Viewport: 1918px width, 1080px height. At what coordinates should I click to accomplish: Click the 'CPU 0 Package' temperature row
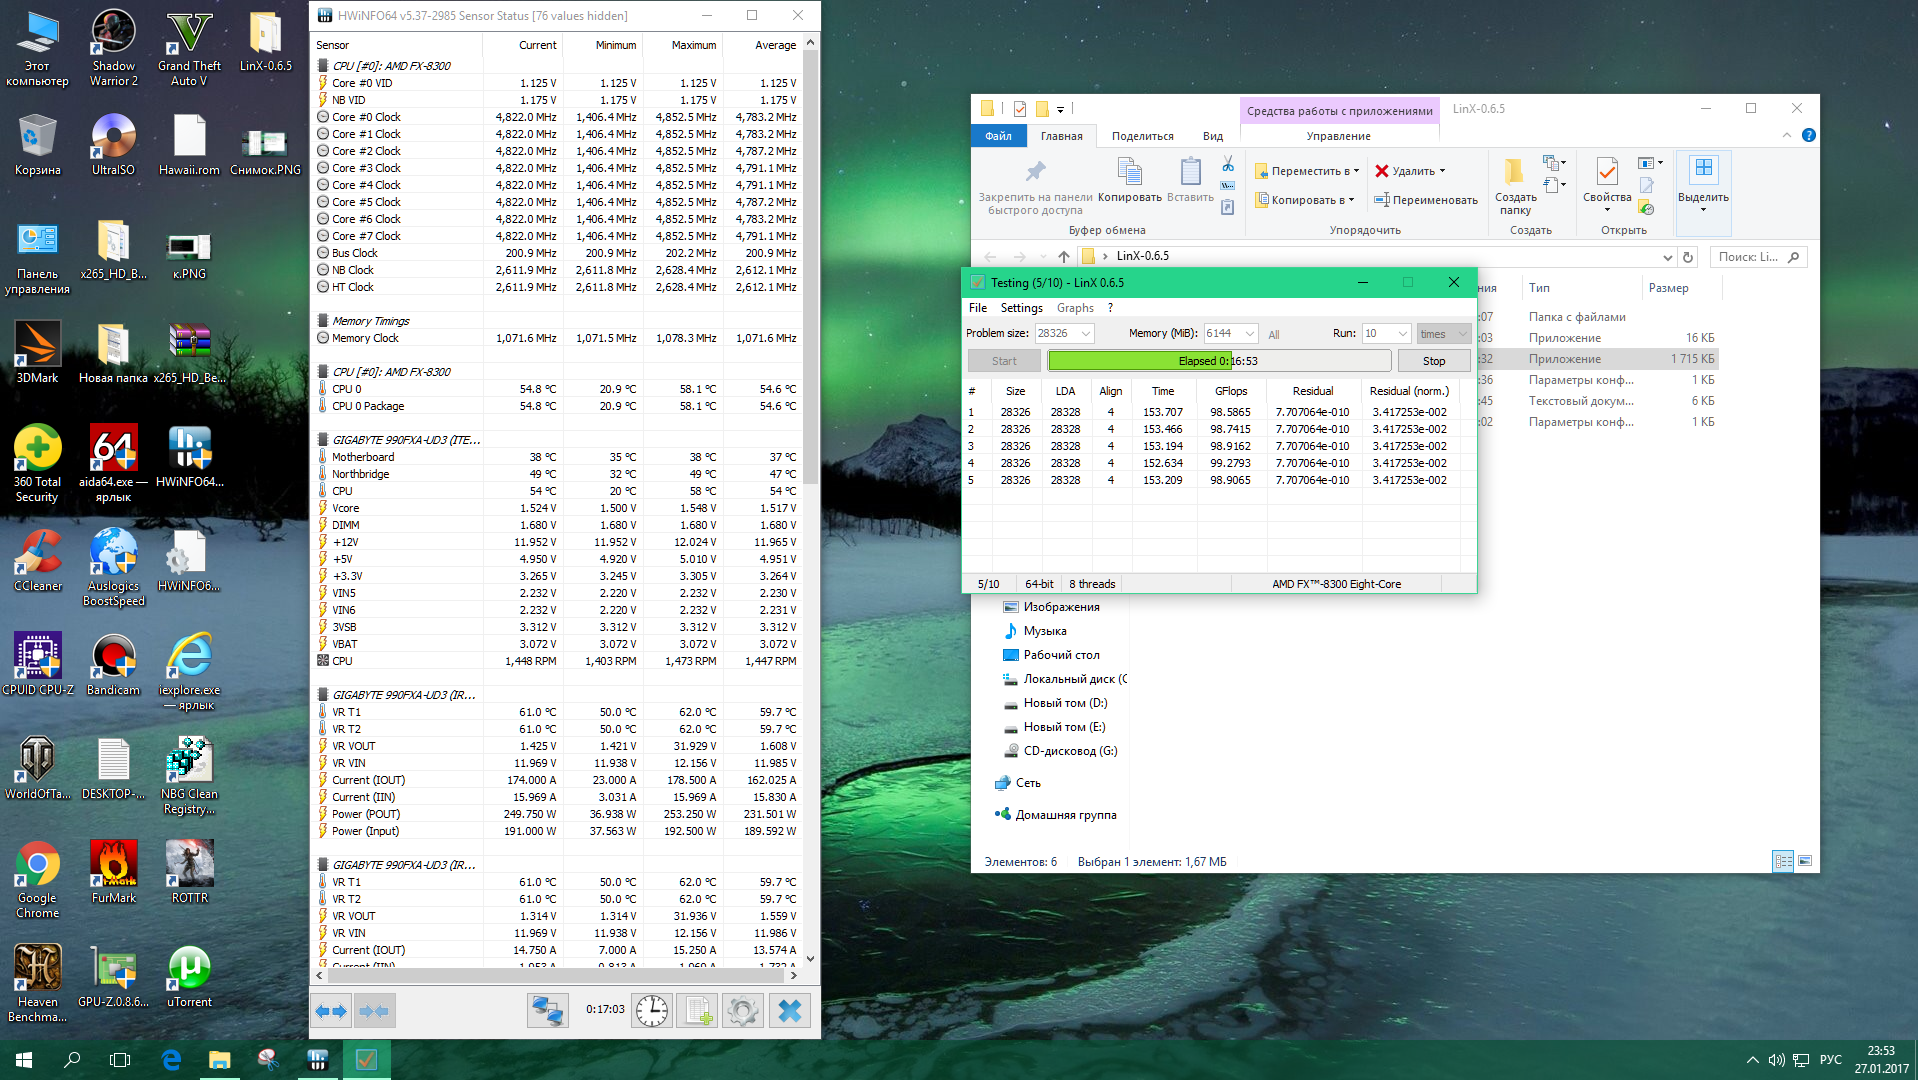pyautogui.click(x=558, y=406)
